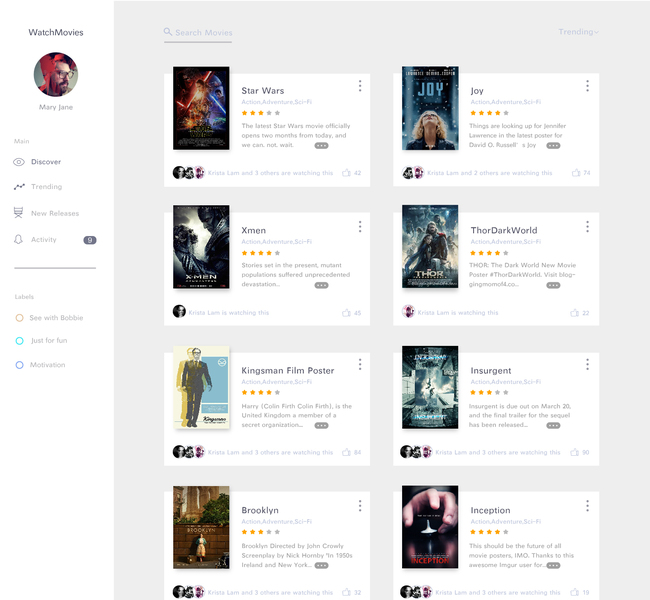Select the Motivation label circle
The width and height of the screenshot is (650, 600).
[19, 365]
